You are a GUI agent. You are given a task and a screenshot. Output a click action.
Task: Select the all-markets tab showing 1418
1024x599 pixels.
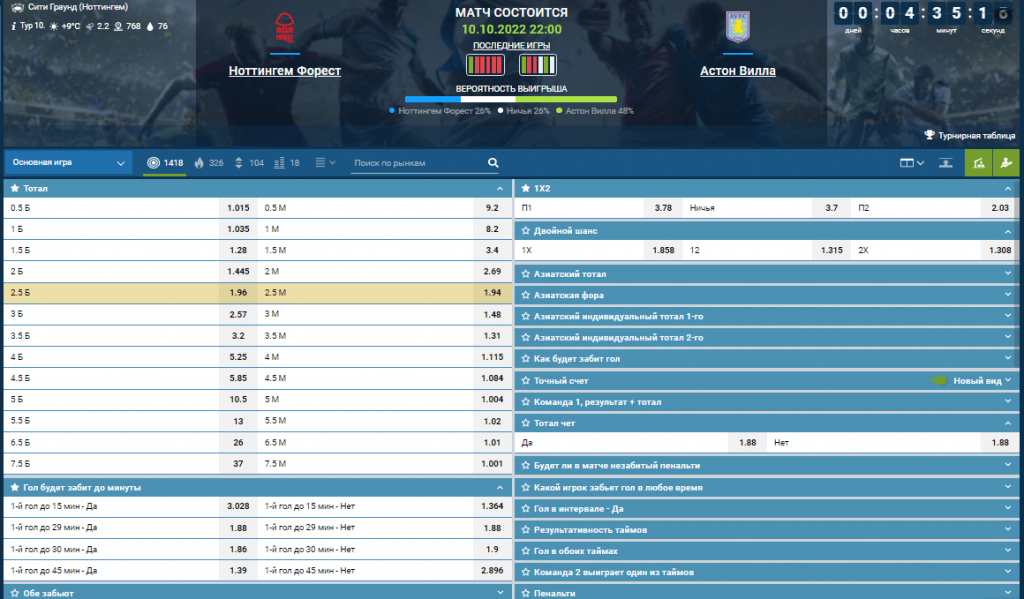(165, 163)
